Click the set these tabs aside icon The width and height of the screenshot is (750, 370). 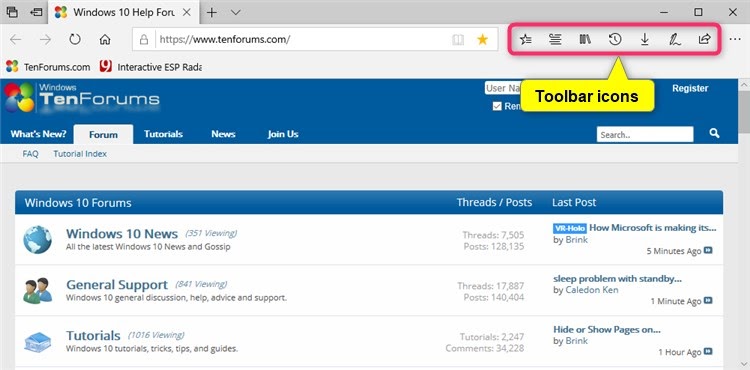coord(36,12)
